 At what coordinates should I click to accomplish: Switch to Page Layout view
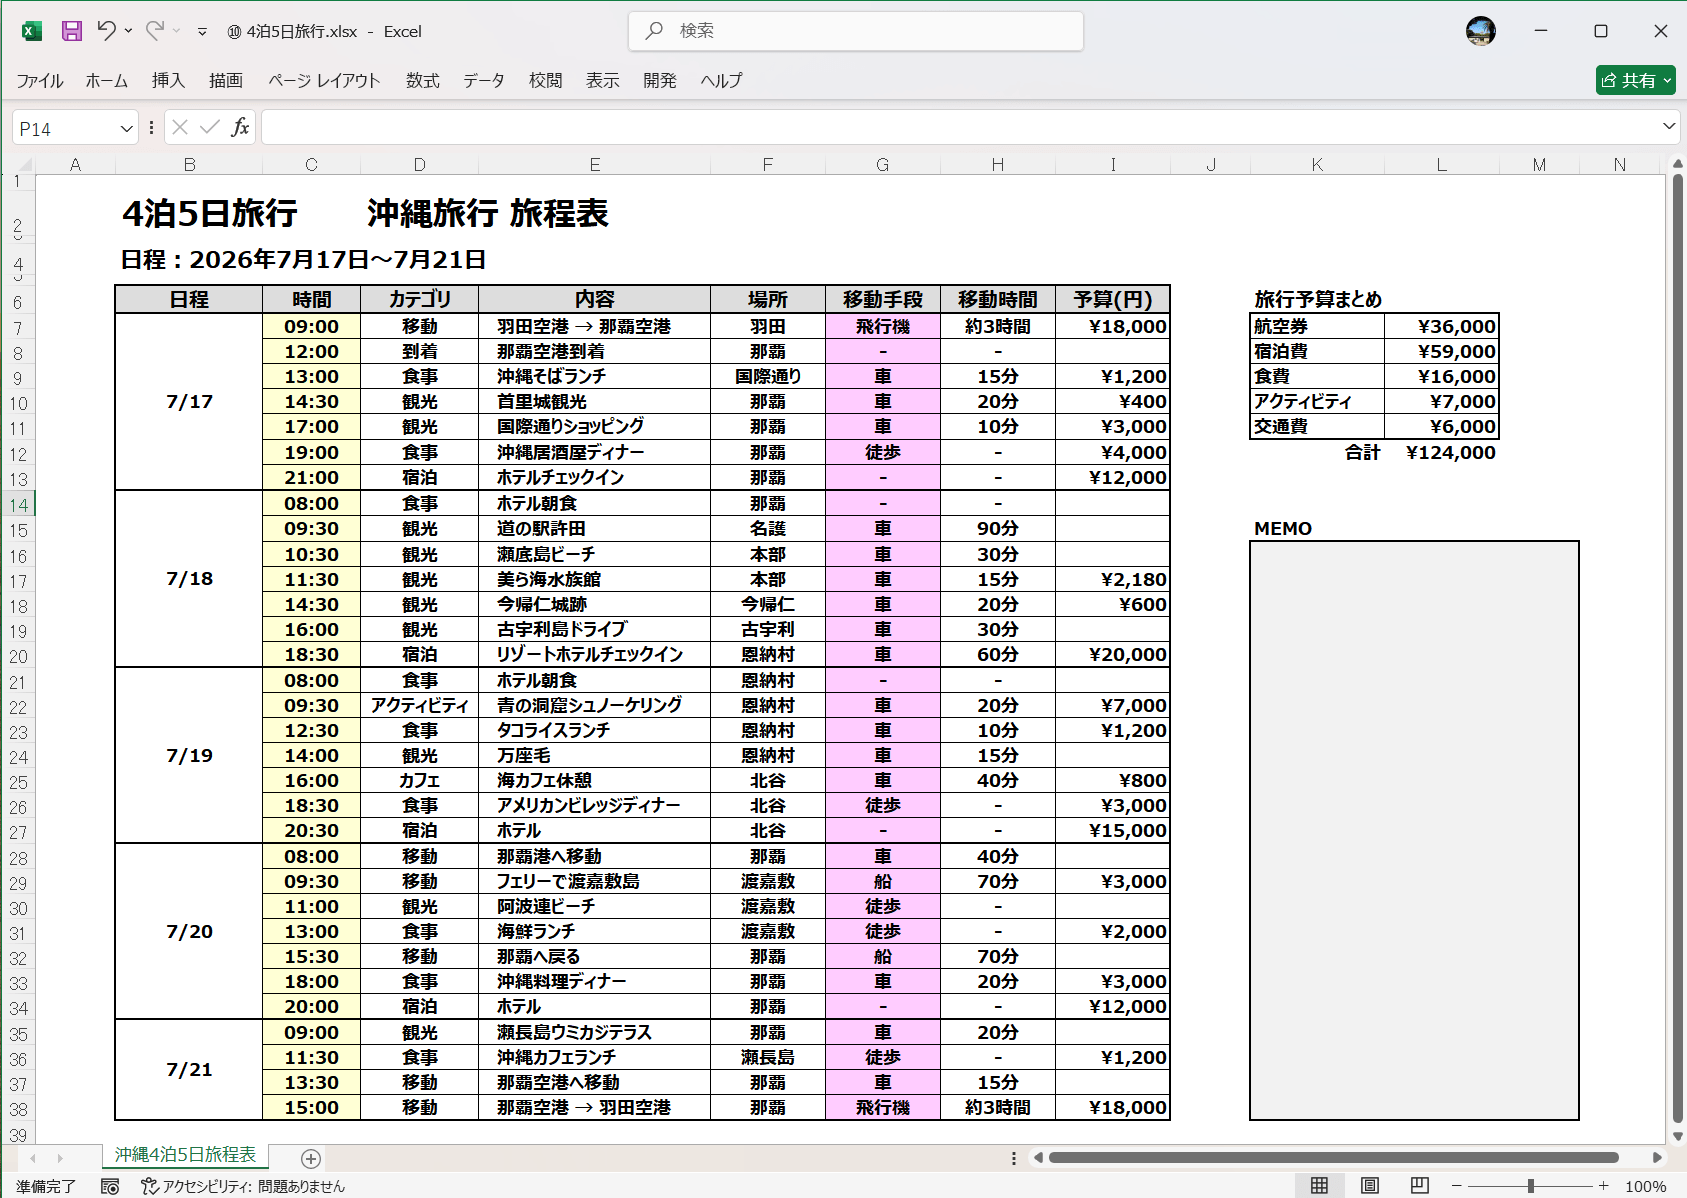point(1368,1185)
